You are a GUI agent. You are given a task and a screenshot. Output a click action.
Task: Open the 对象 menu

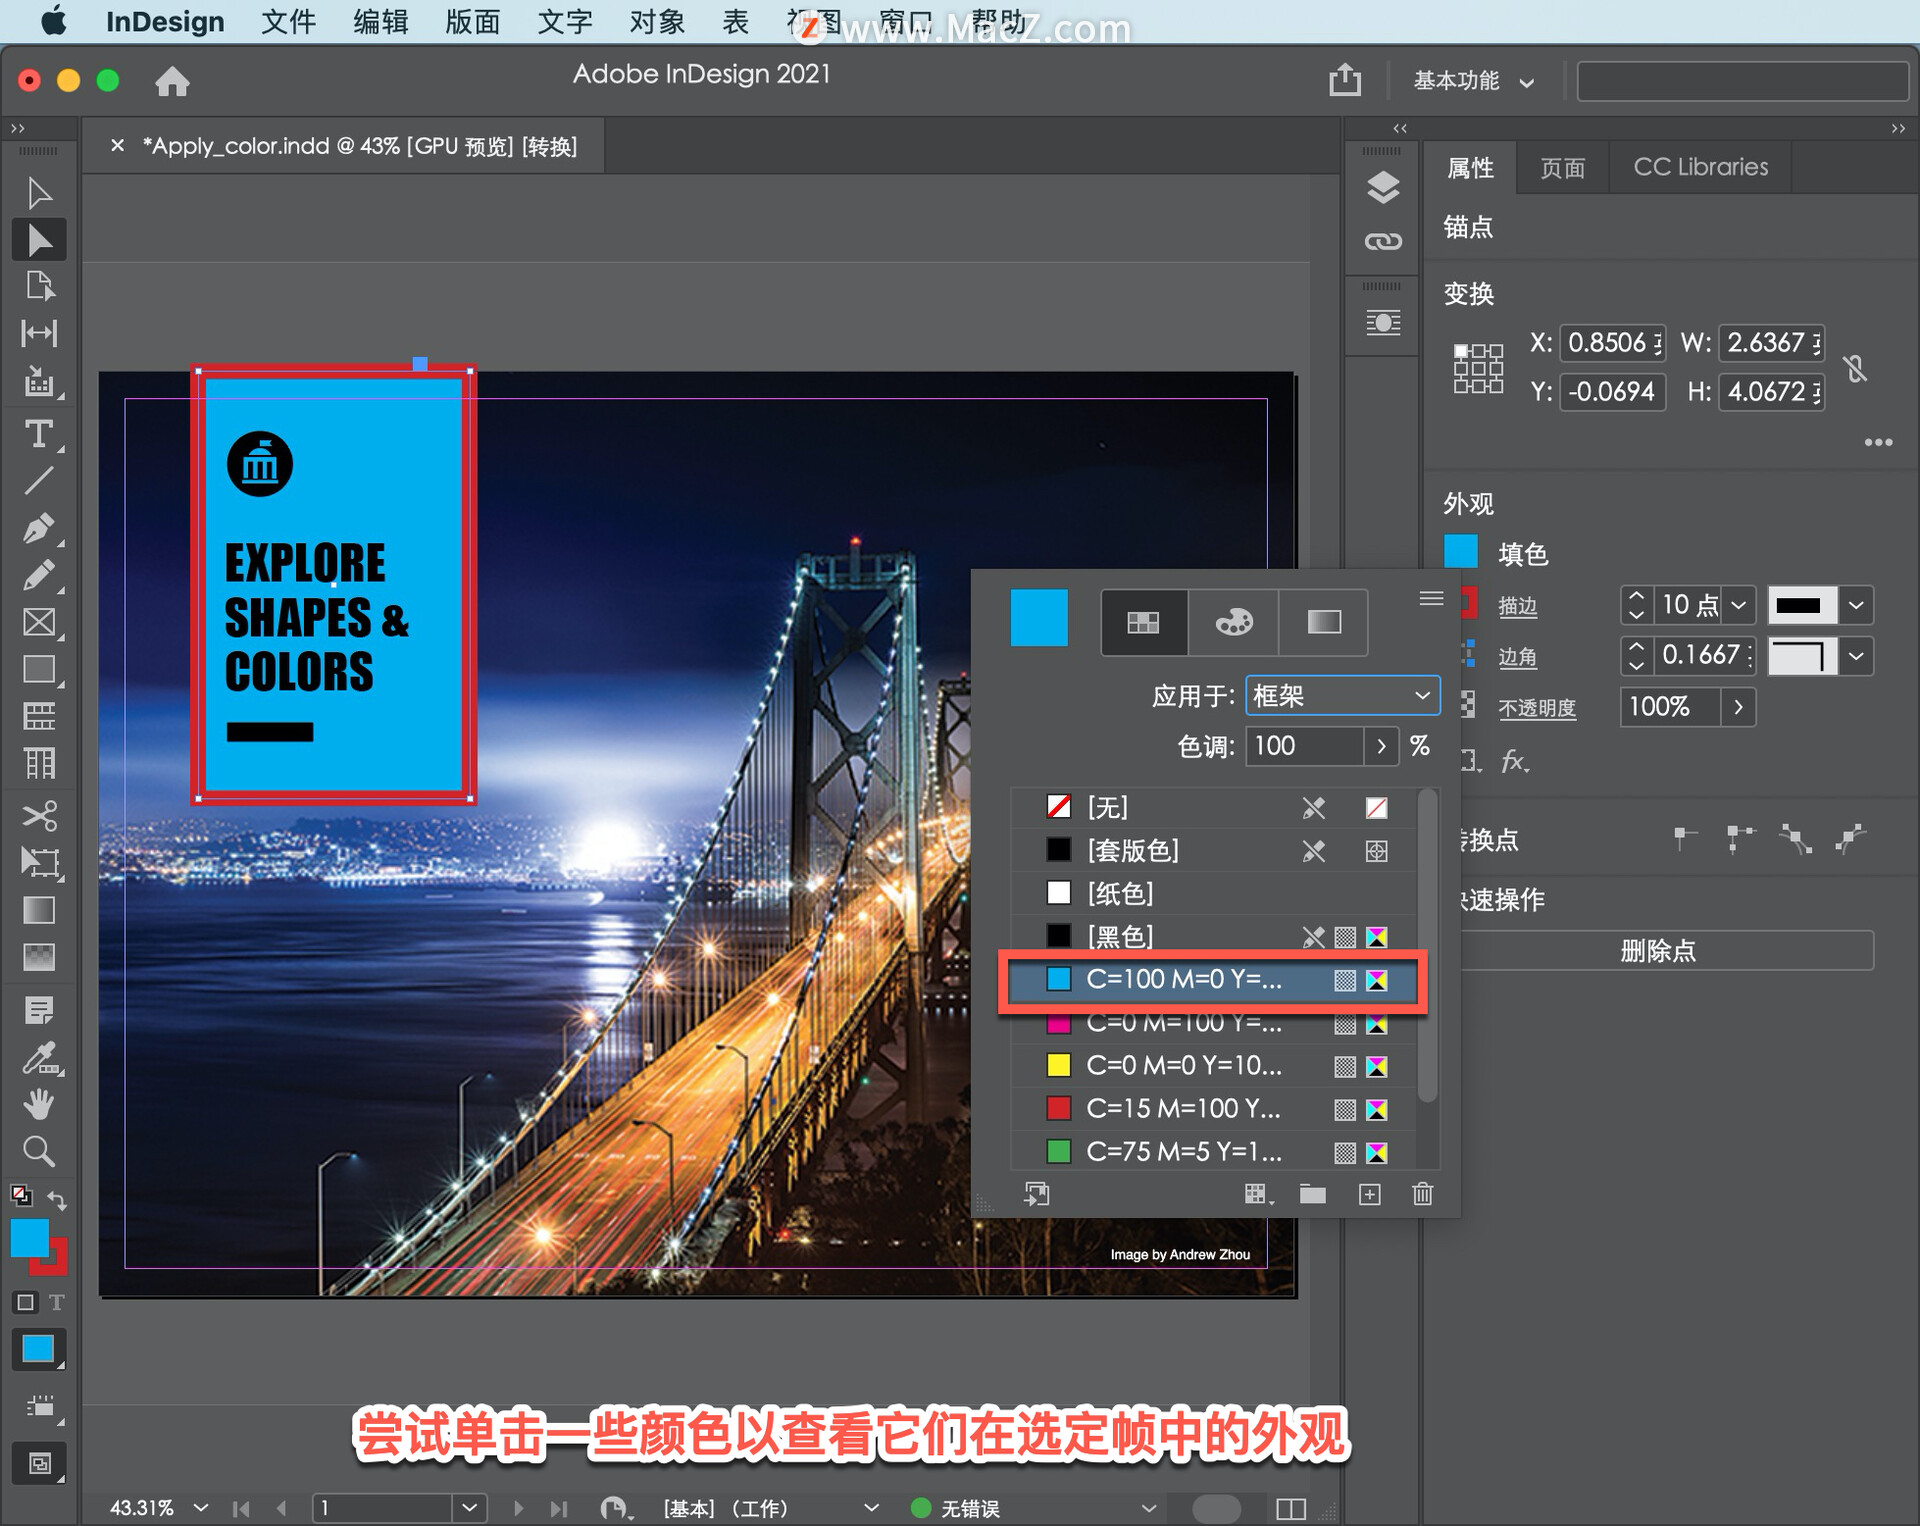point(657,22)
